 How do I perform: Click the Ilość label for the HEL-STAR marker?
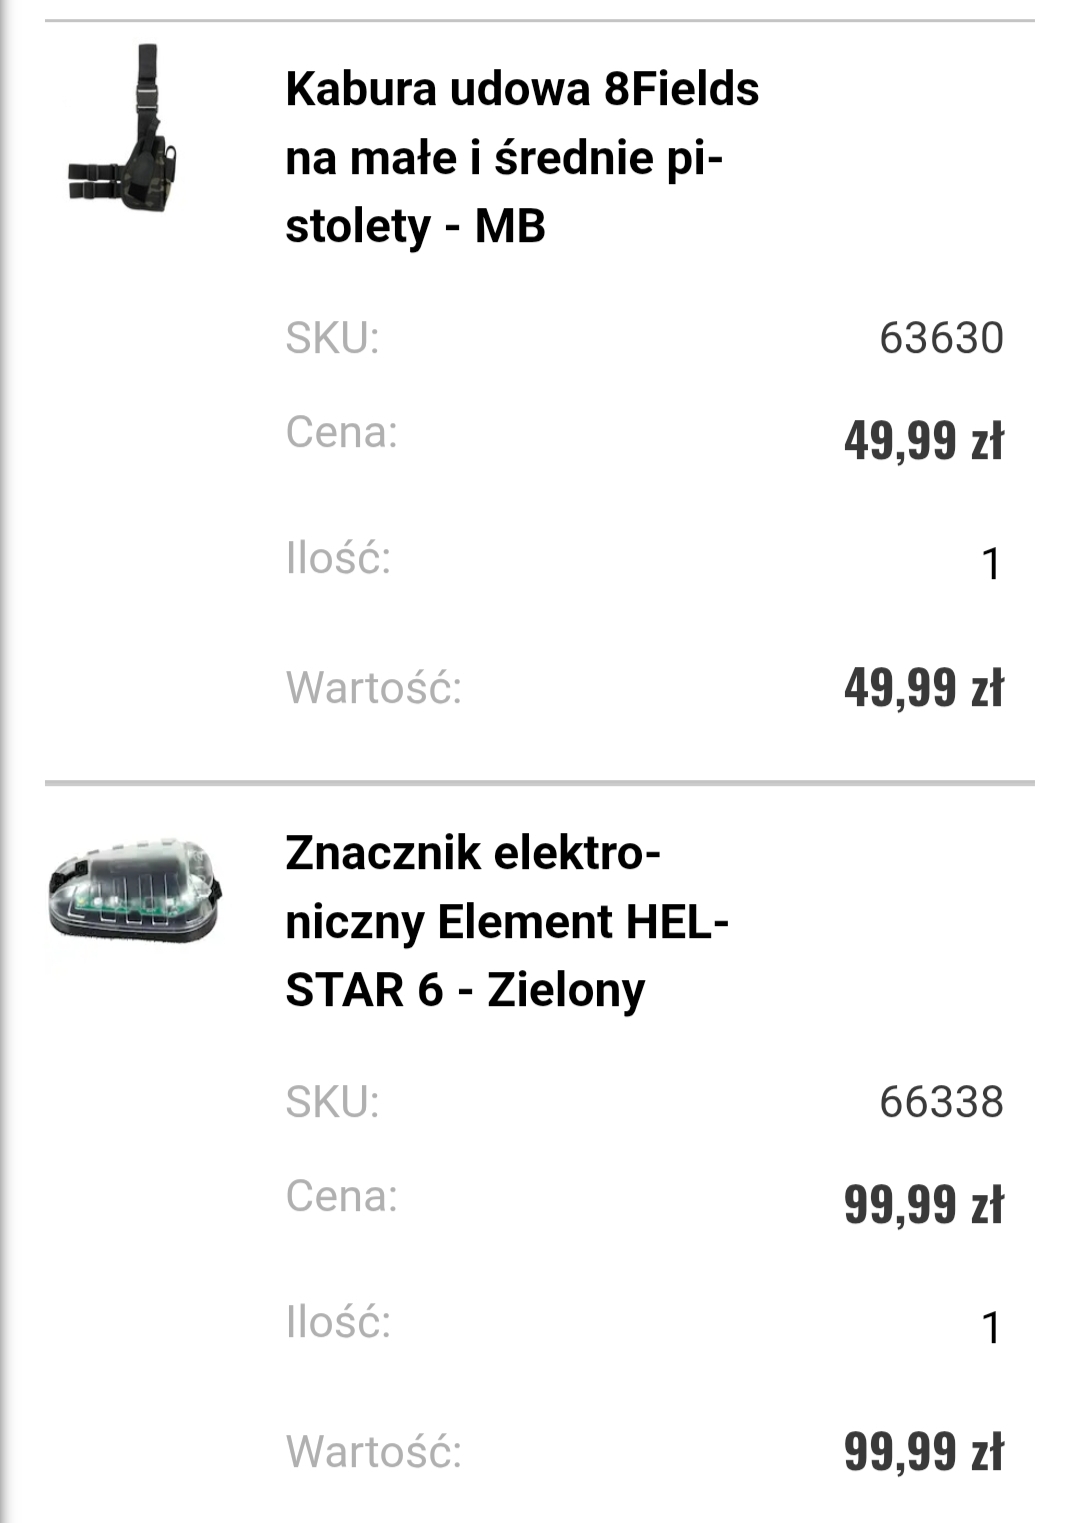[x=338, y=1322]
